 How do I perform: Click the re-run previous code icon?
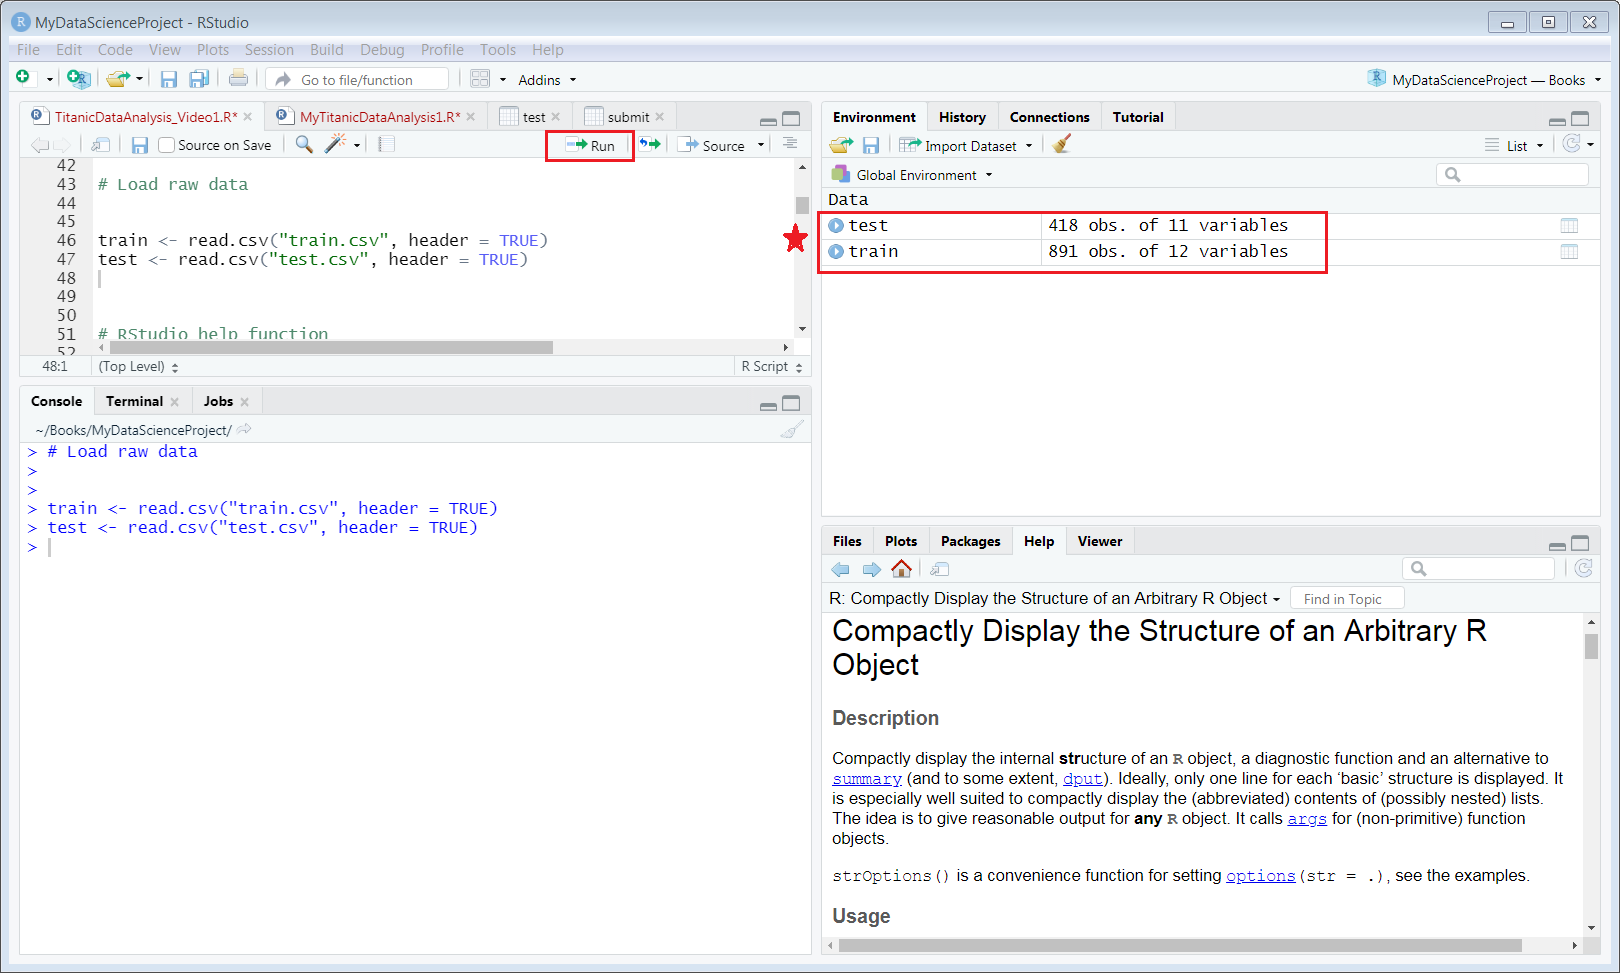(x=650, y=144)
